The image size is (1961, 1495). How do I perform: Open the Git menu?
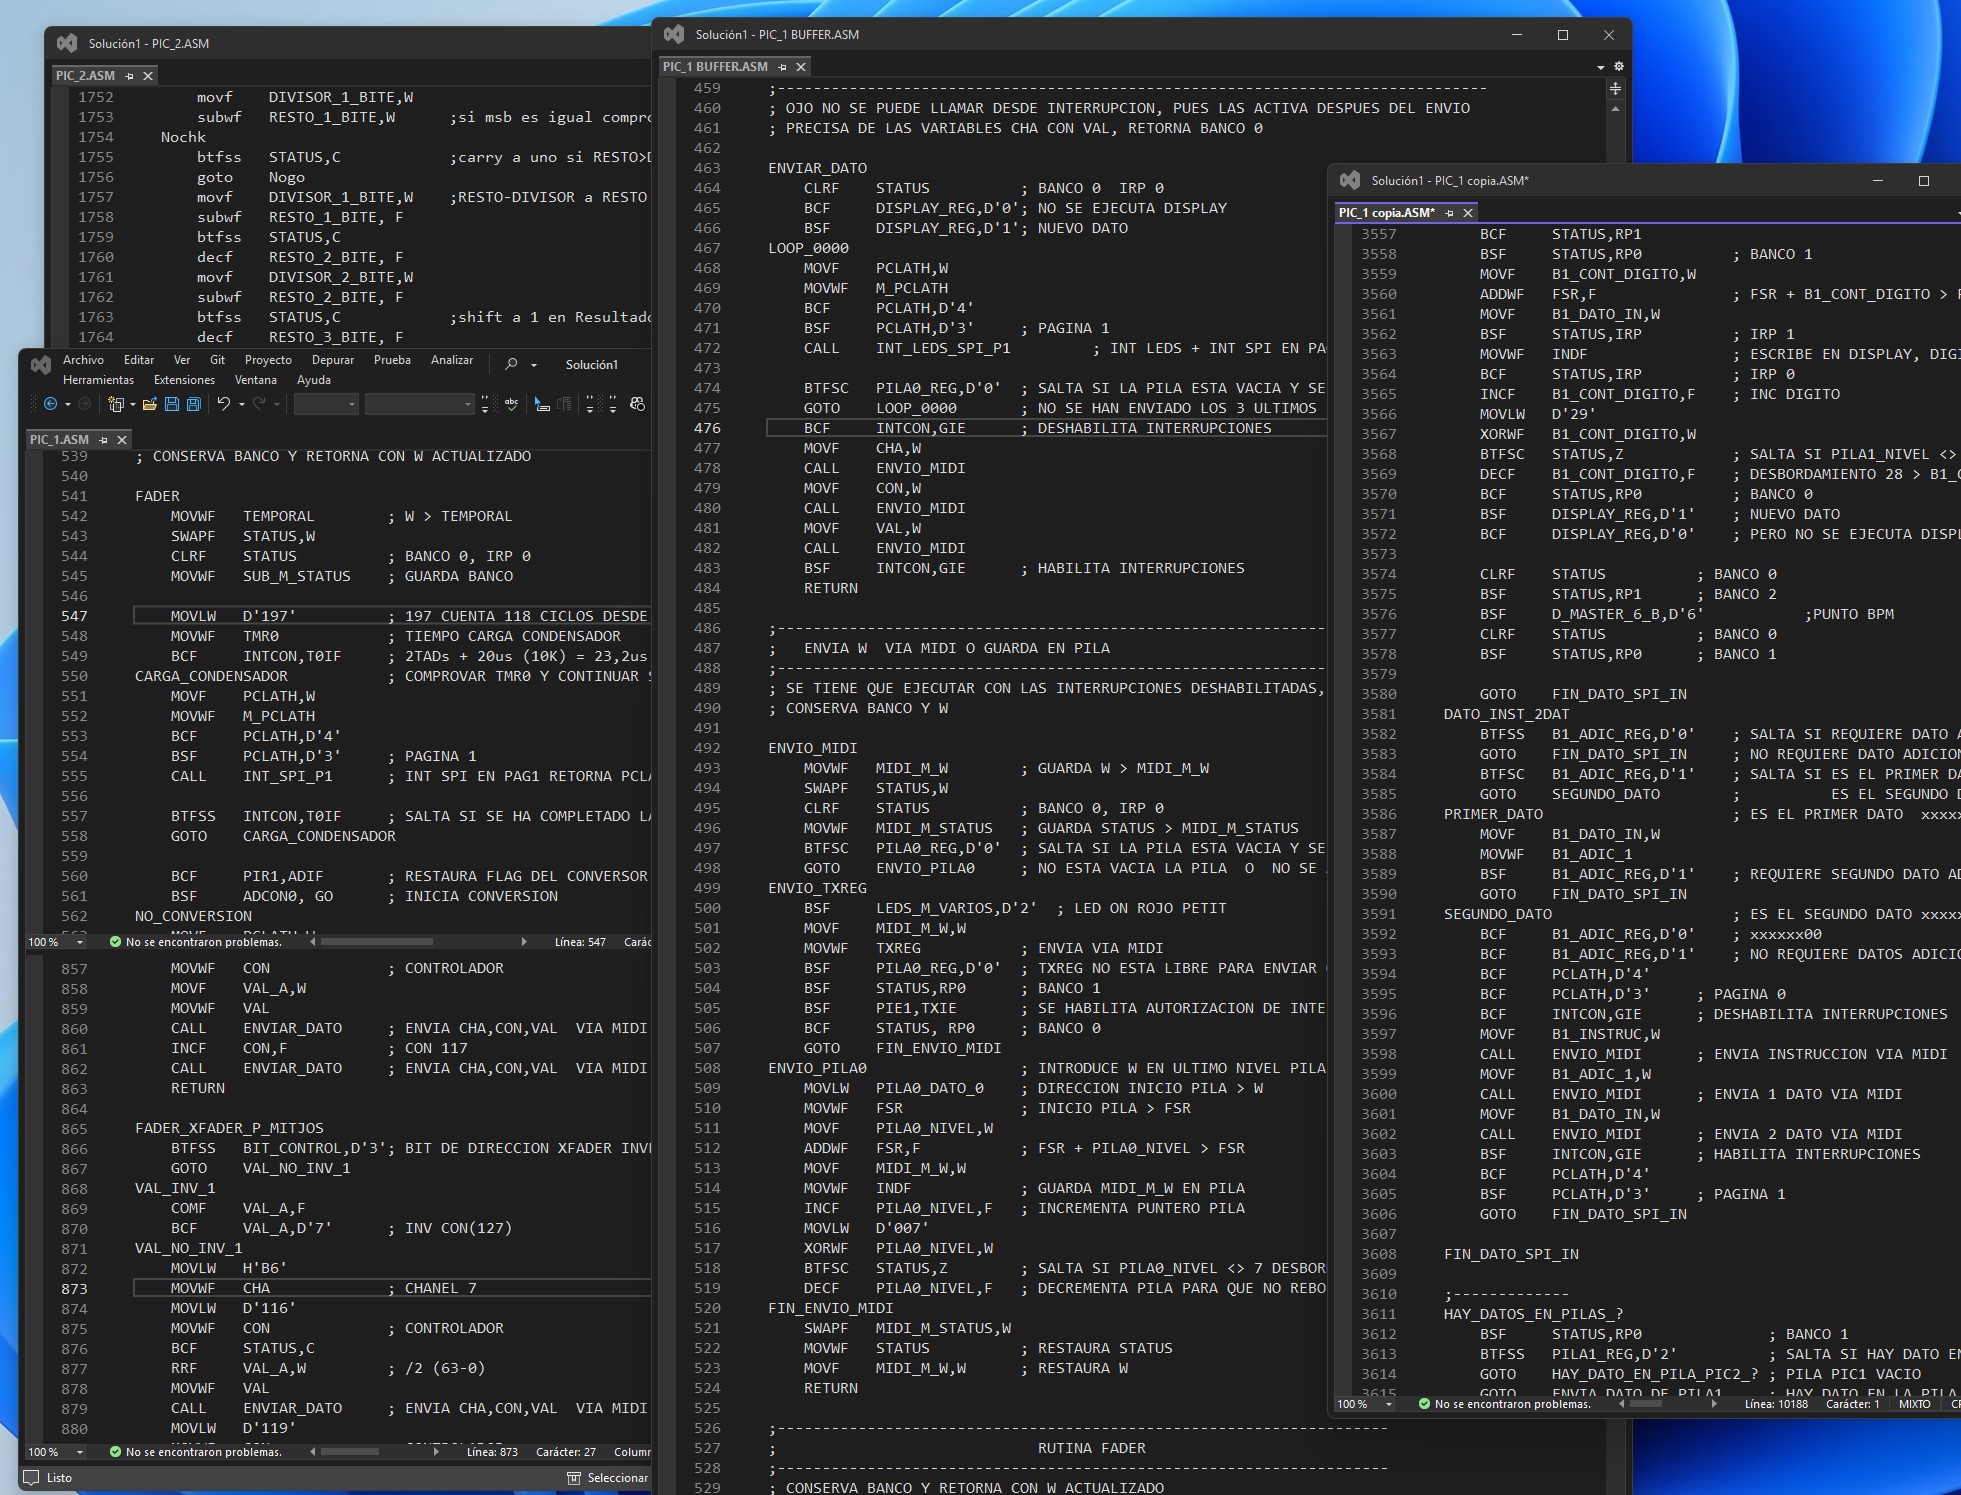coord(217,360)
